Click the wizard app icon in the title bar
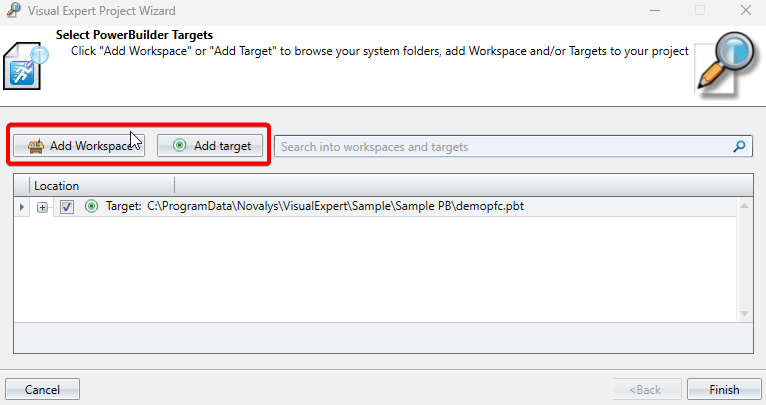766x405 pixels. click(14, 10)
